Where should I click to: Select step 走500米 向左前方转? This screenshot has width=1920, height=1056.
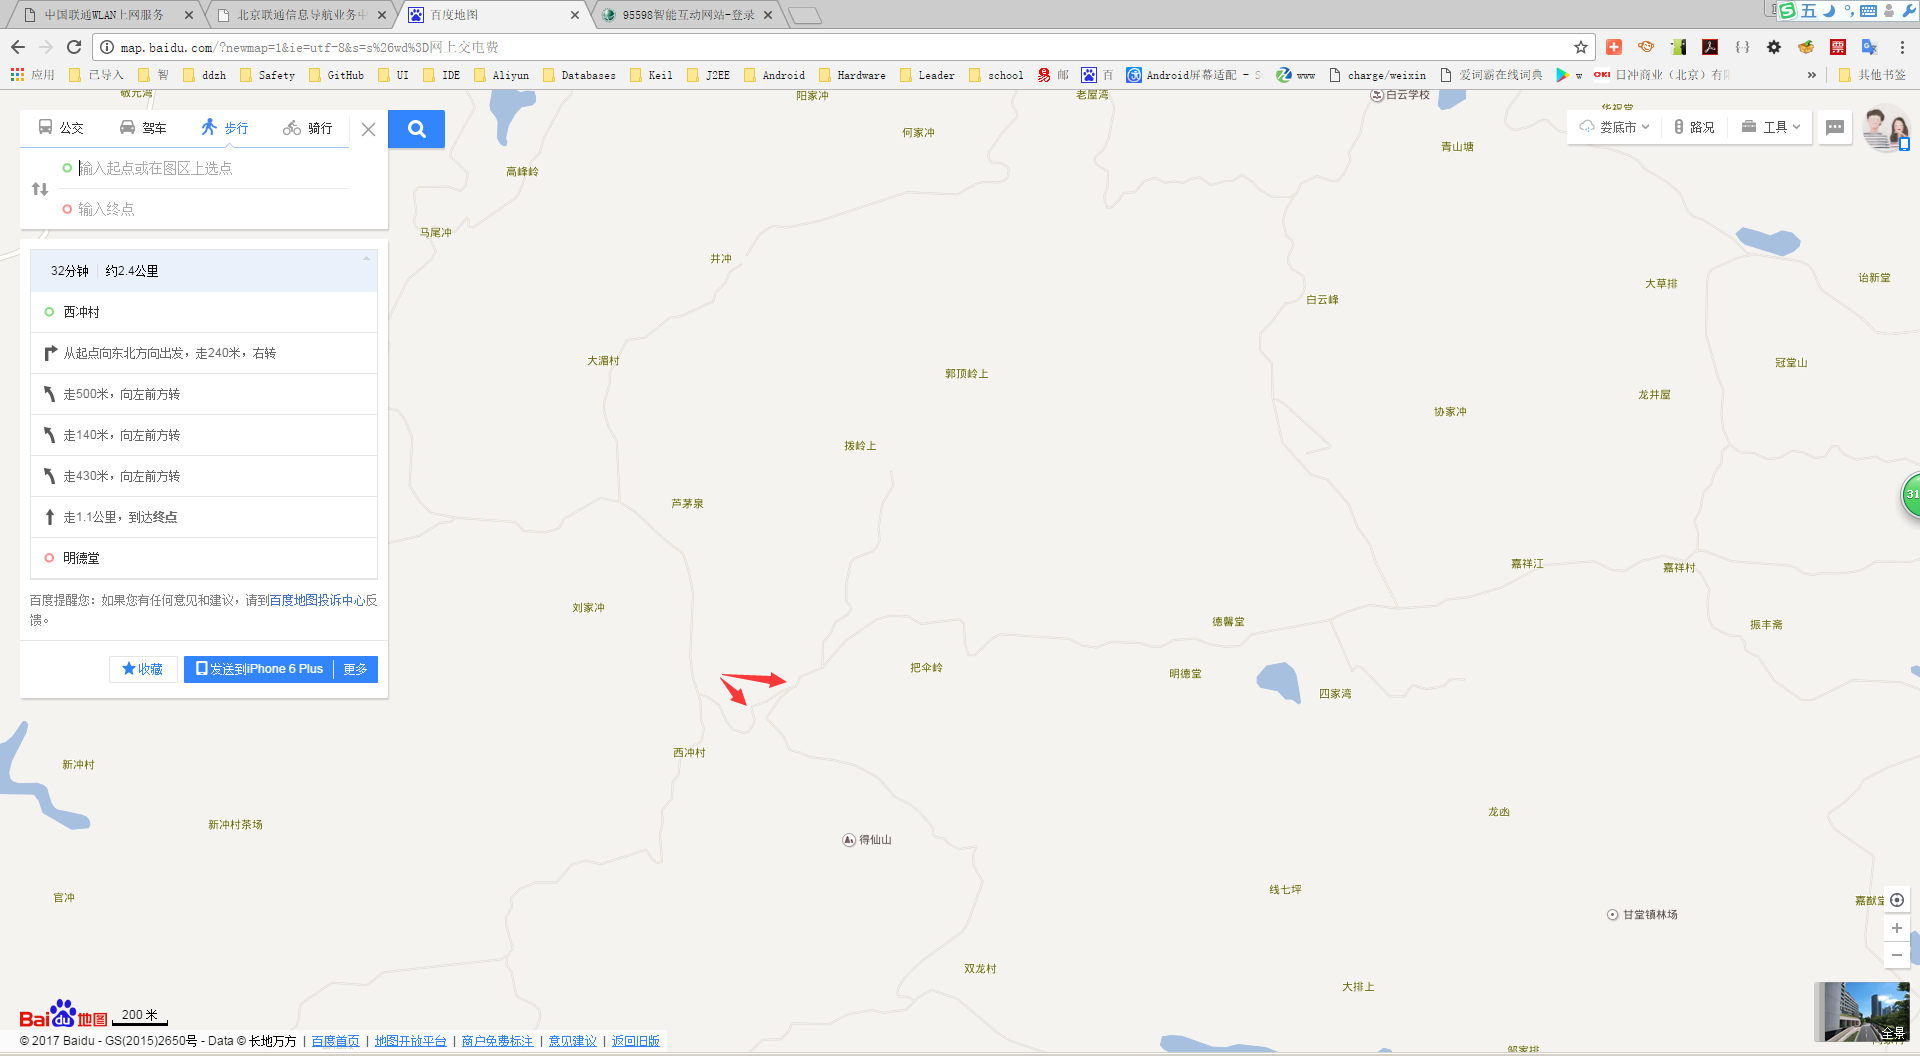point(204,394)
